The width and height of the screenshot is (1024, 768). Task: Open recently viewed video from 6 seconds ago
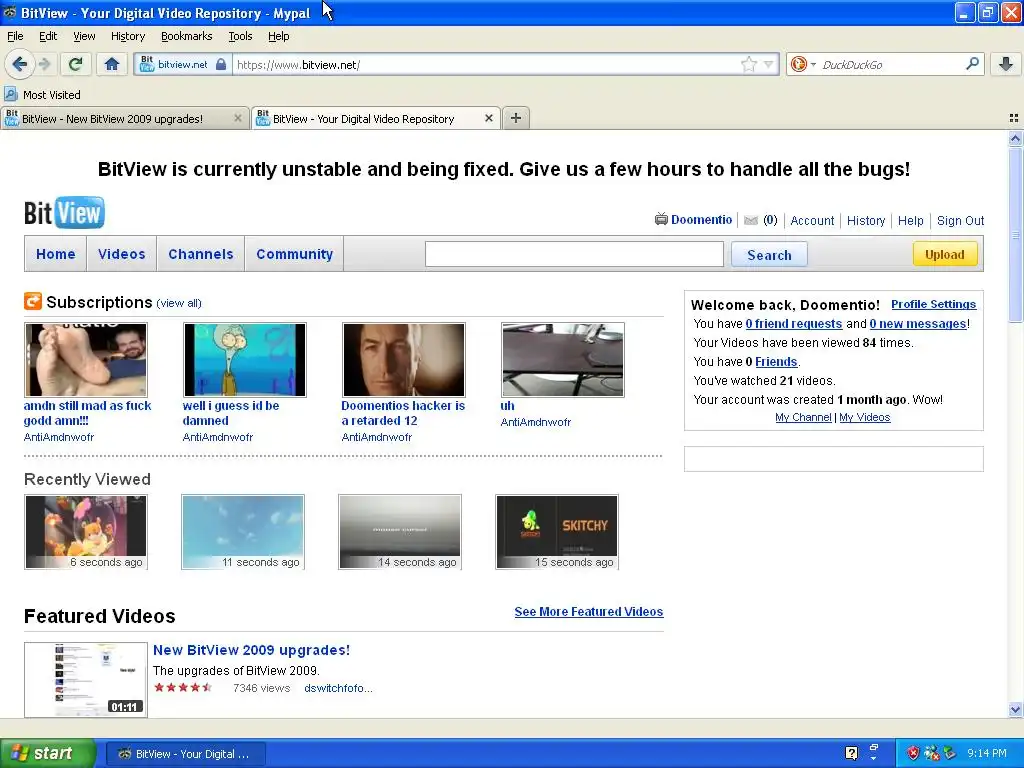tap(86, 532)
